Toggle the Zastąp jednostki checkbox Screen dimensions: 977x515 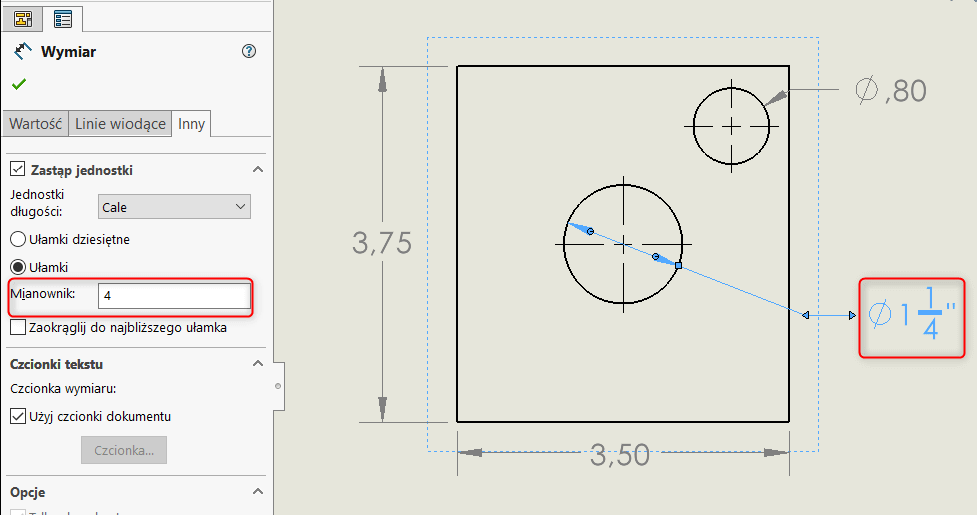[17, 169]
